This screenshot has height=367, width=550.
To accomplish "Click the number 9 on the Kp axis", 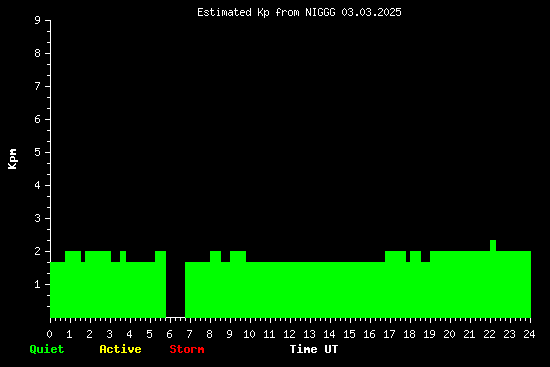I will (38, 20).
